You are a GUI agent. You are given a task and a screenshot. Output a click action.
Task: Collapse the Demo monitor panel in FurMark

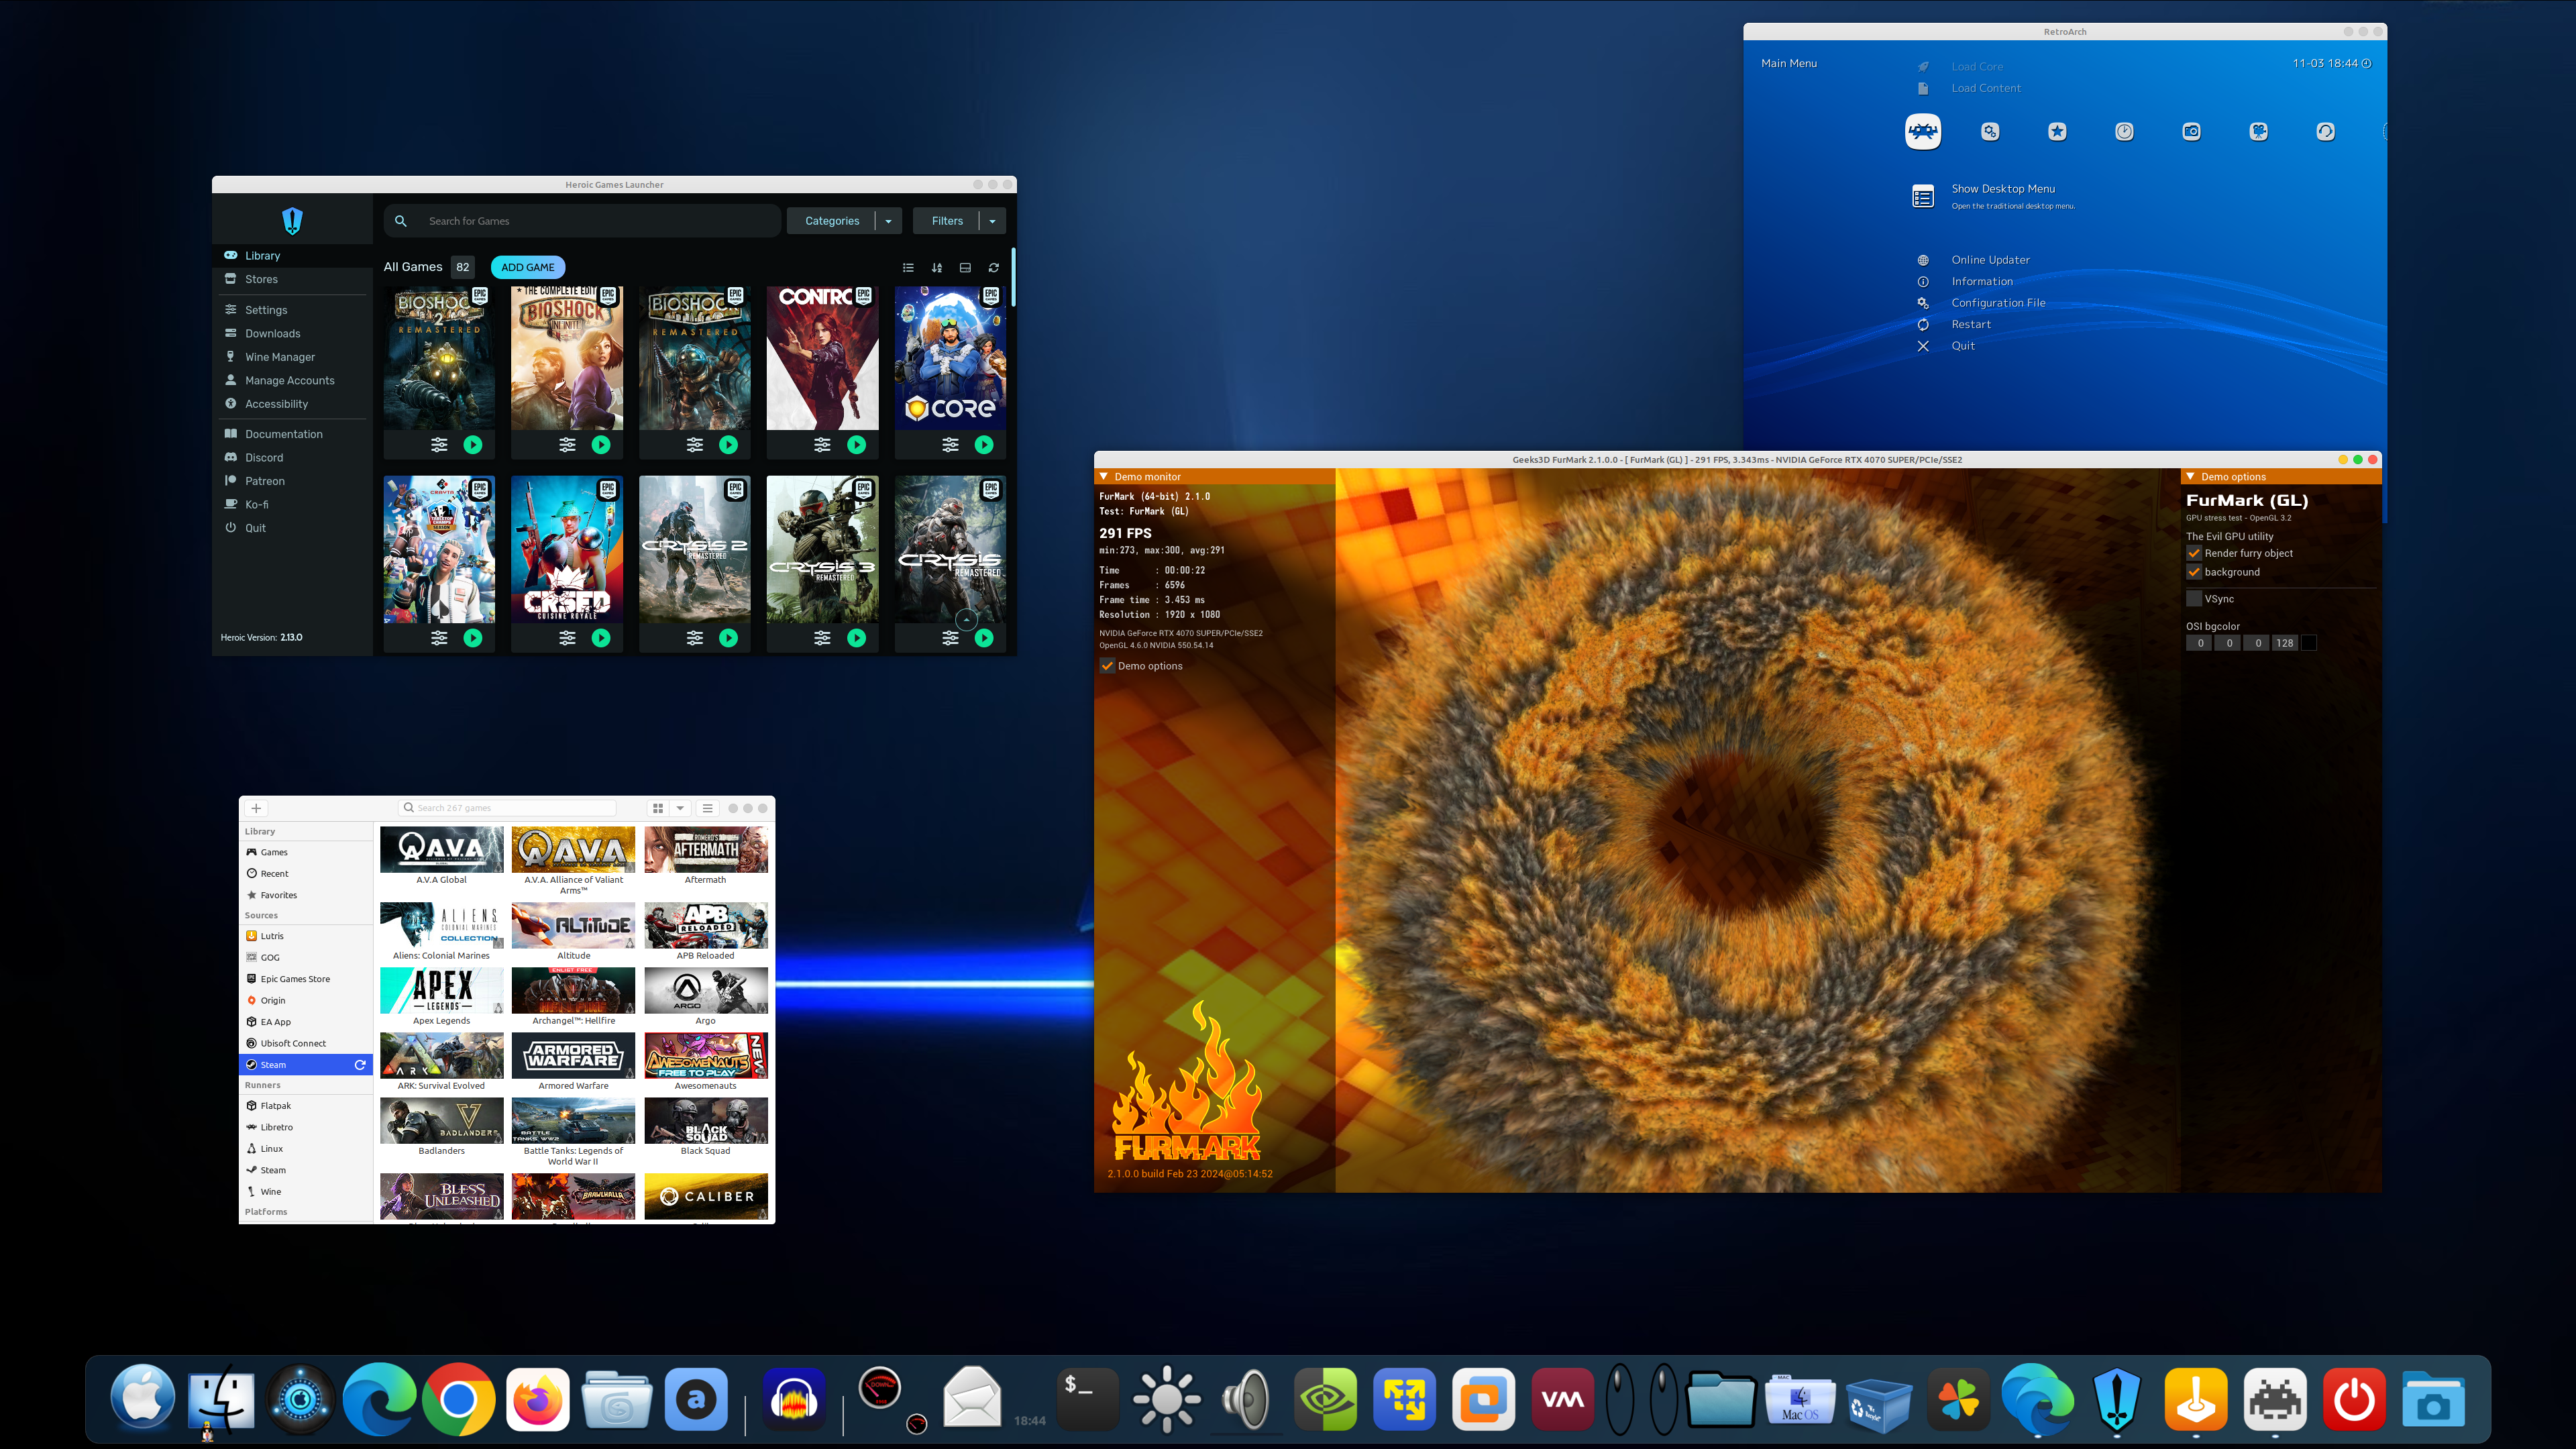click(1104, 477)
